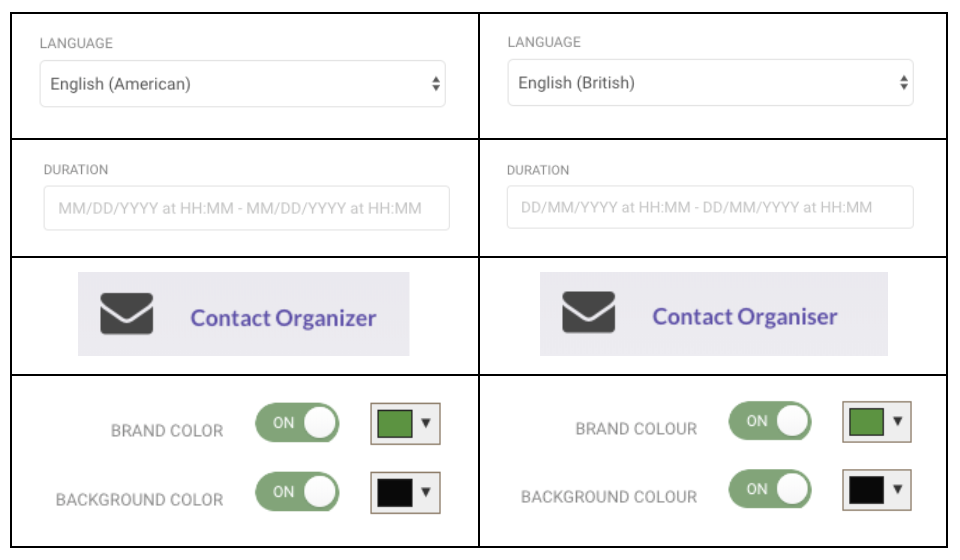
Task: Pick the black Background Color swatch
Action: 395,493
